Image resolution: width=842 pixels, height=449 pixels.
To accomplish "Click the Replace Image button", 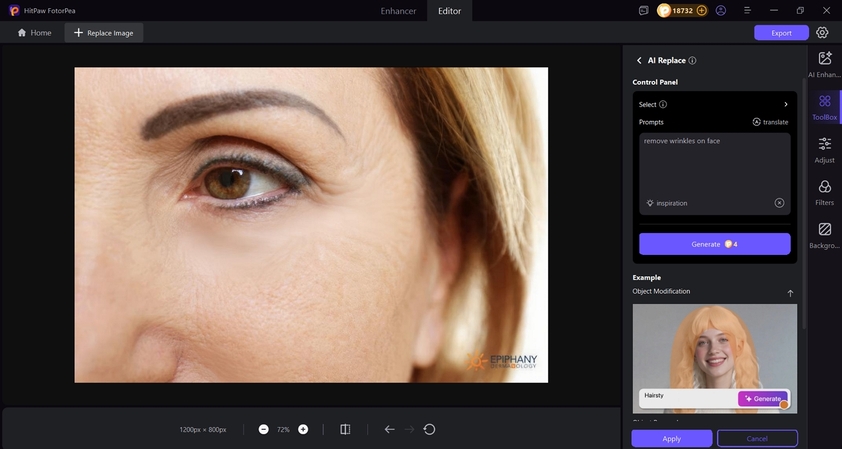I will pos(104,33).
